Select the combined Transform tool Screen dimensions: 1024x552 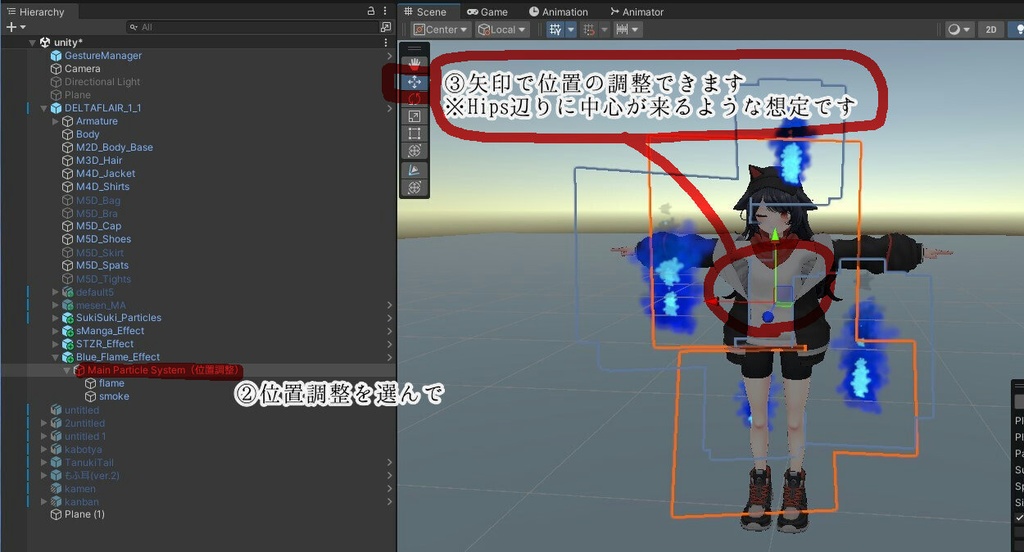[x=414, y=151]
